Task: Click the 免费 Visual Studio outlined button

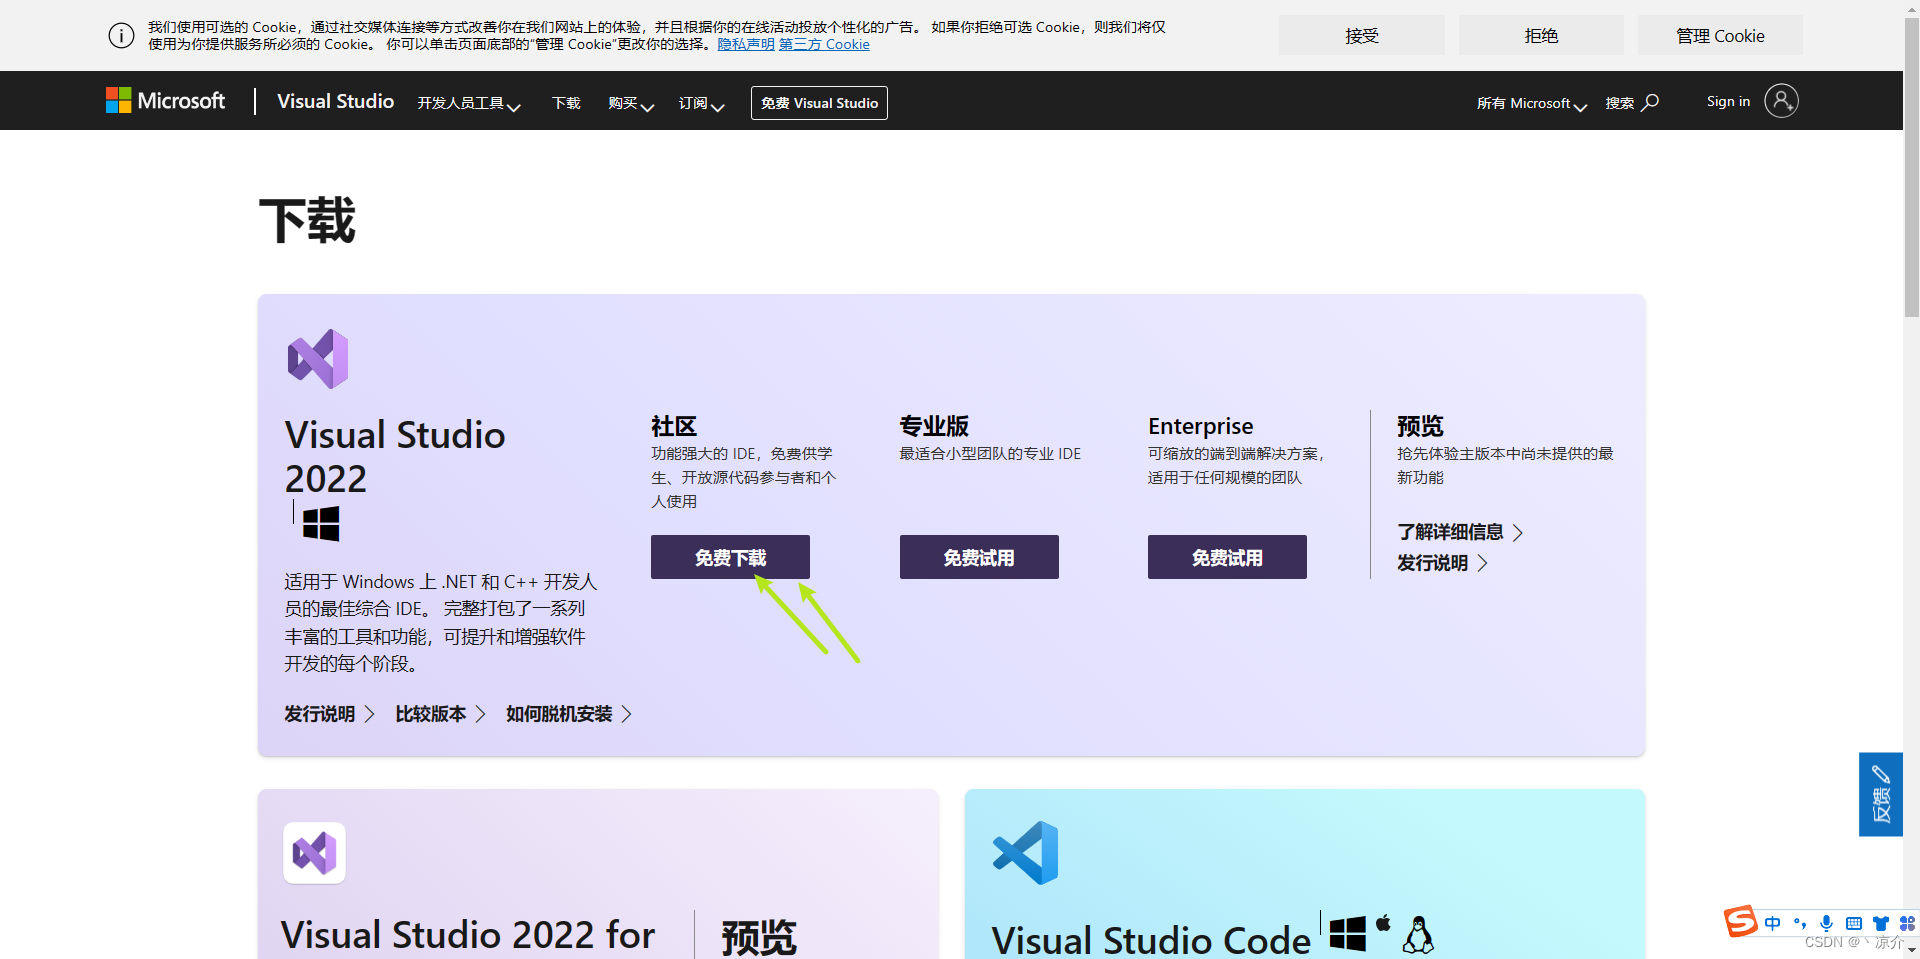Action: click(819, 103)
